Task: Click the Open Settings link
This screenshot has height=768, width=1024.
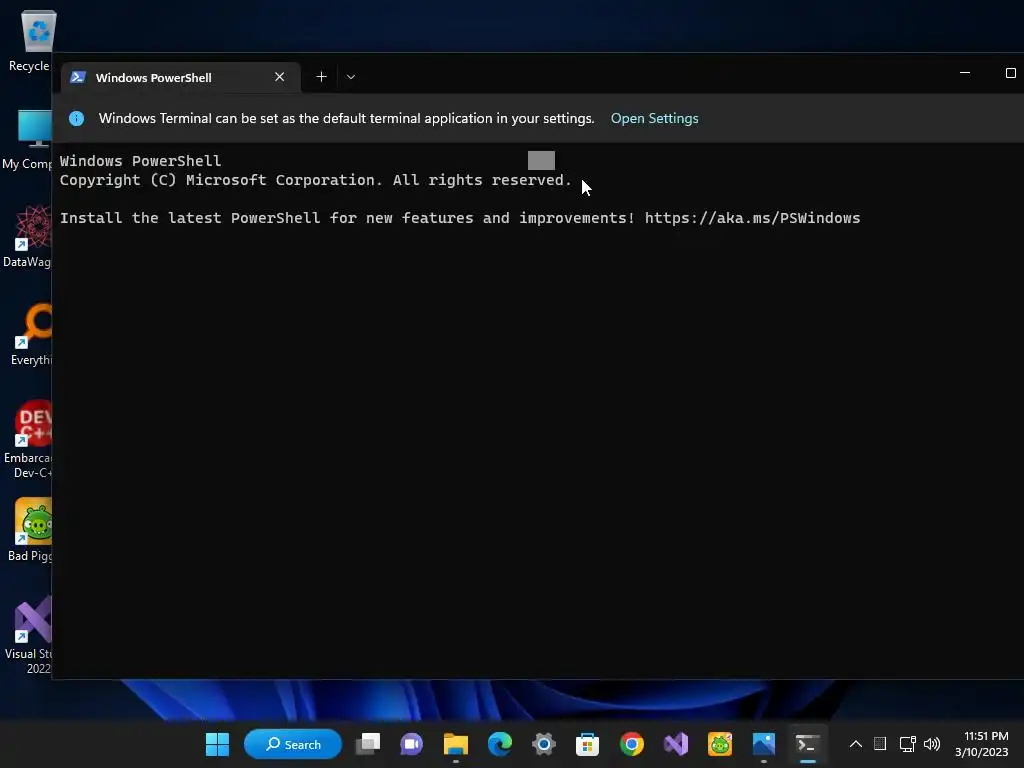Action: [x=654, y=118]
